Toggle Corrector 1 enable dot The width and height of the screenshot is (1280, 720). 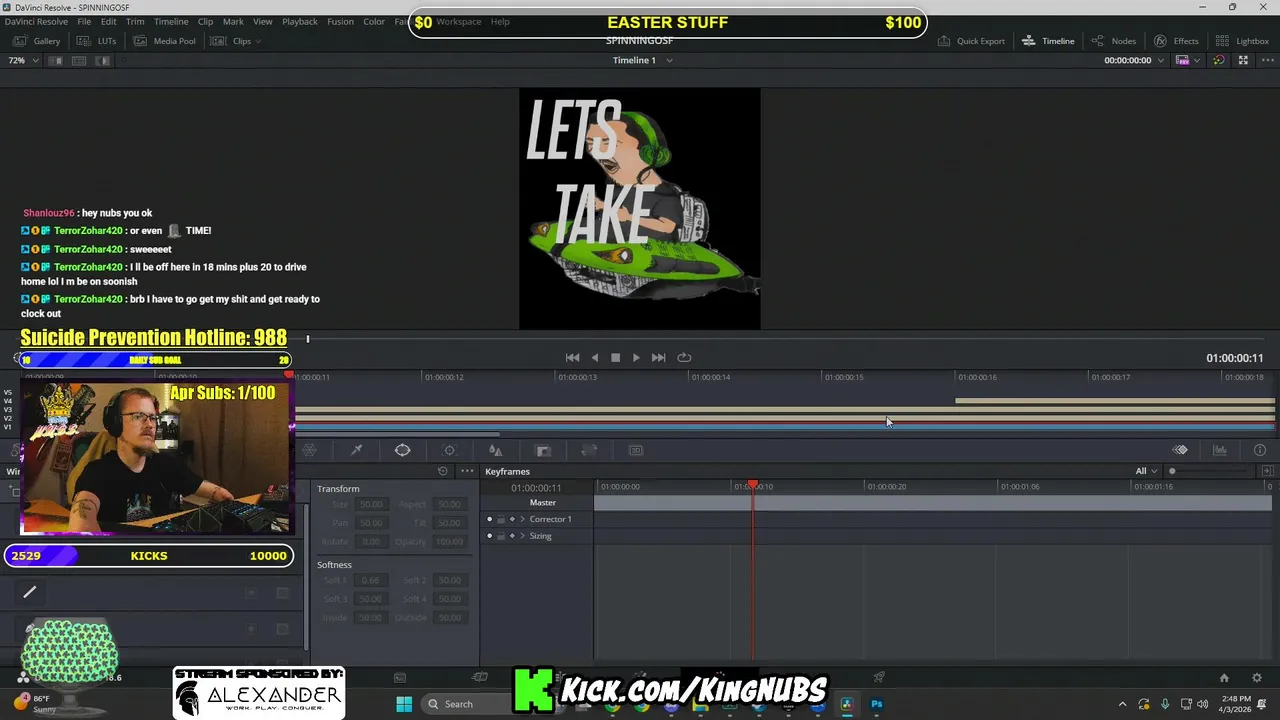489,519
